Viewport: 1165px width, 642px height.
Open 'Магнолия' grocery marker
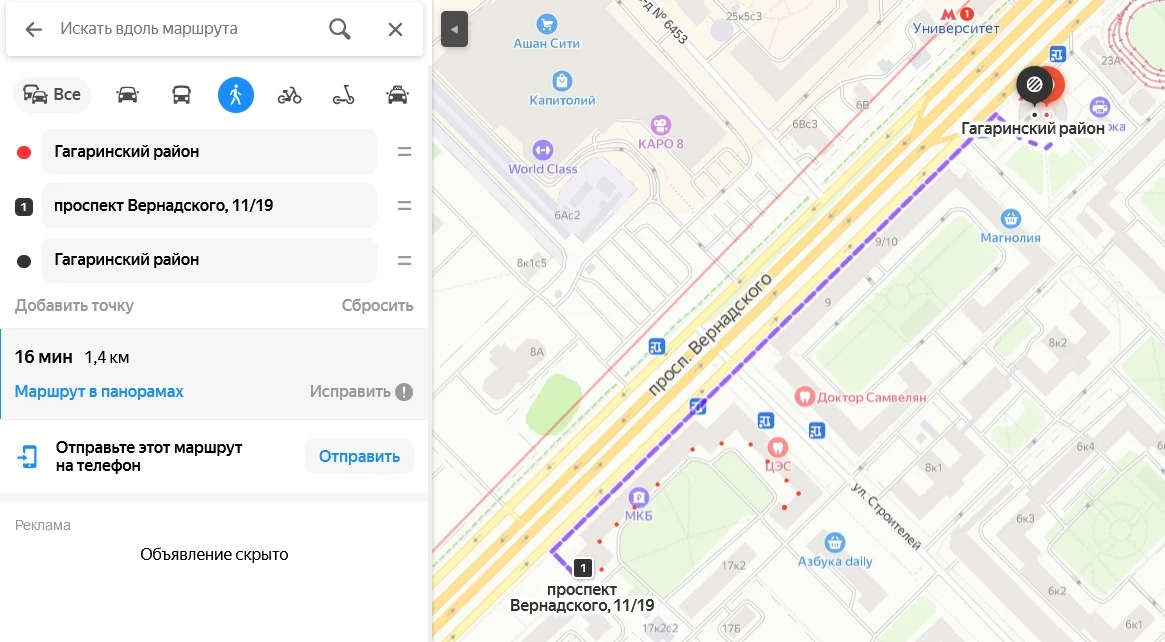pos(1010,218)
